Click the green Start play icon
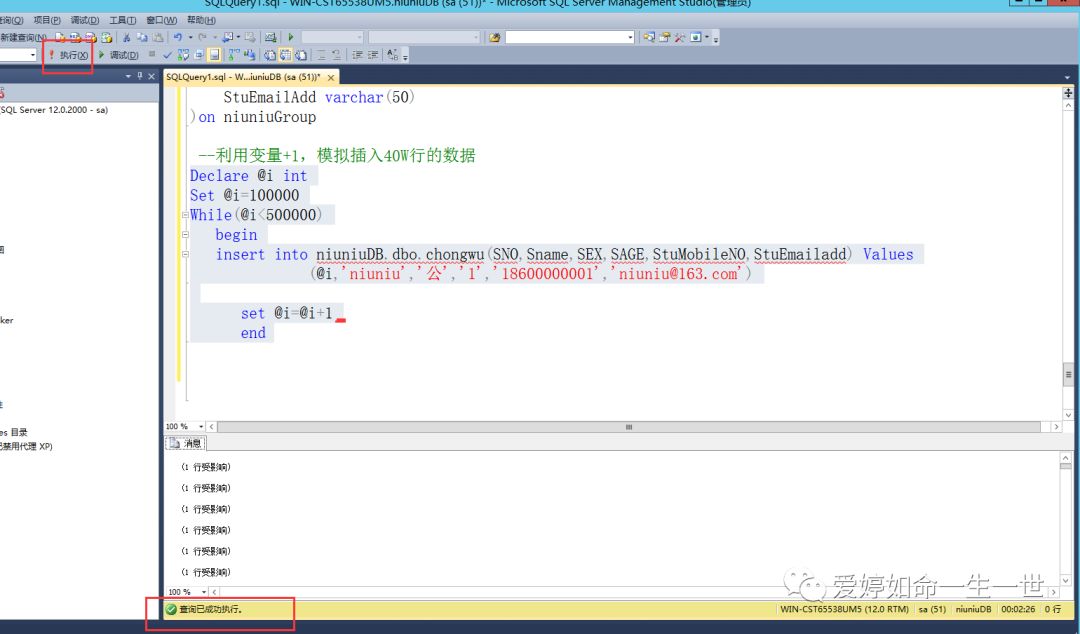 291,37
